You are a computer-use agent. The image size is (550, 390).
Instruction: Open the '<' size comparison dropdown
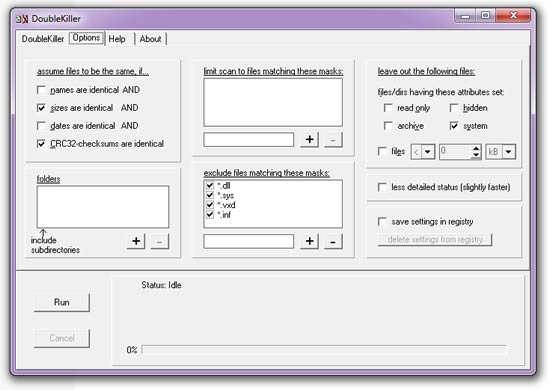click(428, 152)
